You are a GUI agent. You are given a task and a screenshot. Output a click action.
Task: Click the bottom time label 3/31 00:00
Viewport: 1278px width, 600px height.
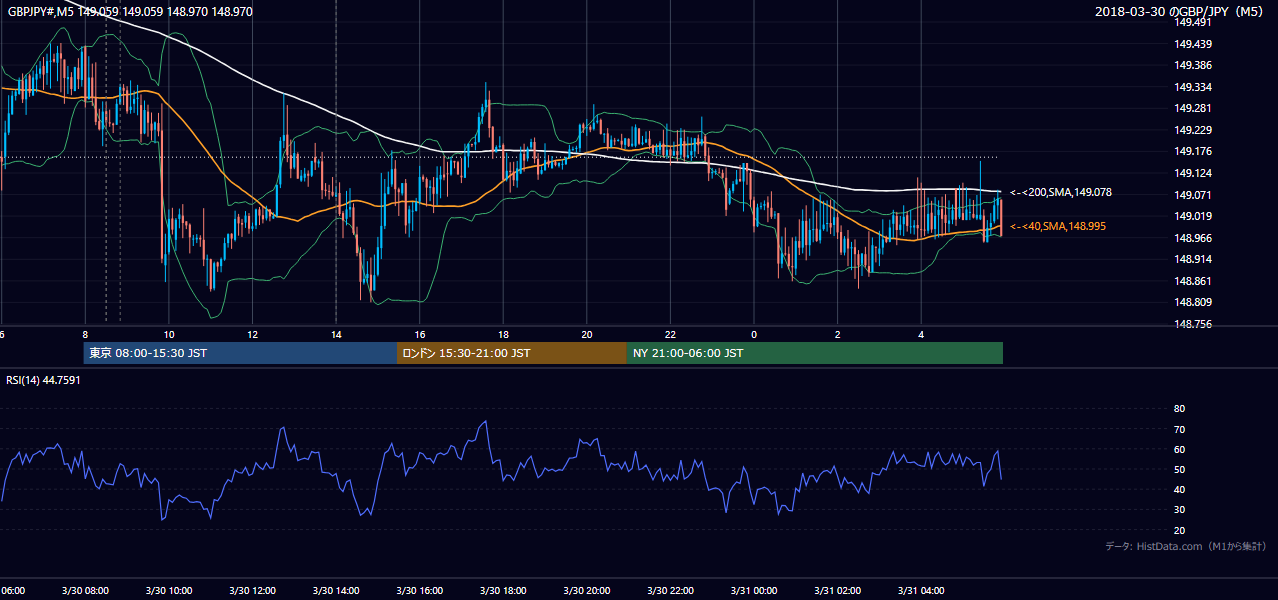click(x=754, y=591)
